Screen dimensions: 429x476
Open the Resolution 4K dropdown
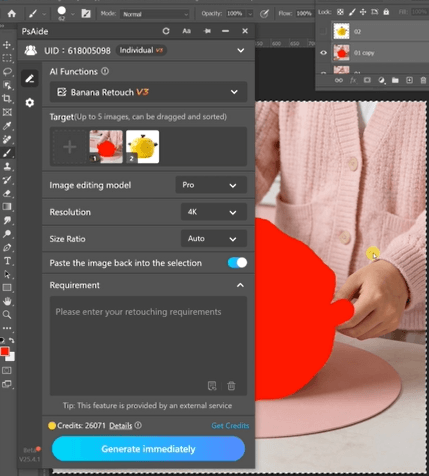[214, 212]
